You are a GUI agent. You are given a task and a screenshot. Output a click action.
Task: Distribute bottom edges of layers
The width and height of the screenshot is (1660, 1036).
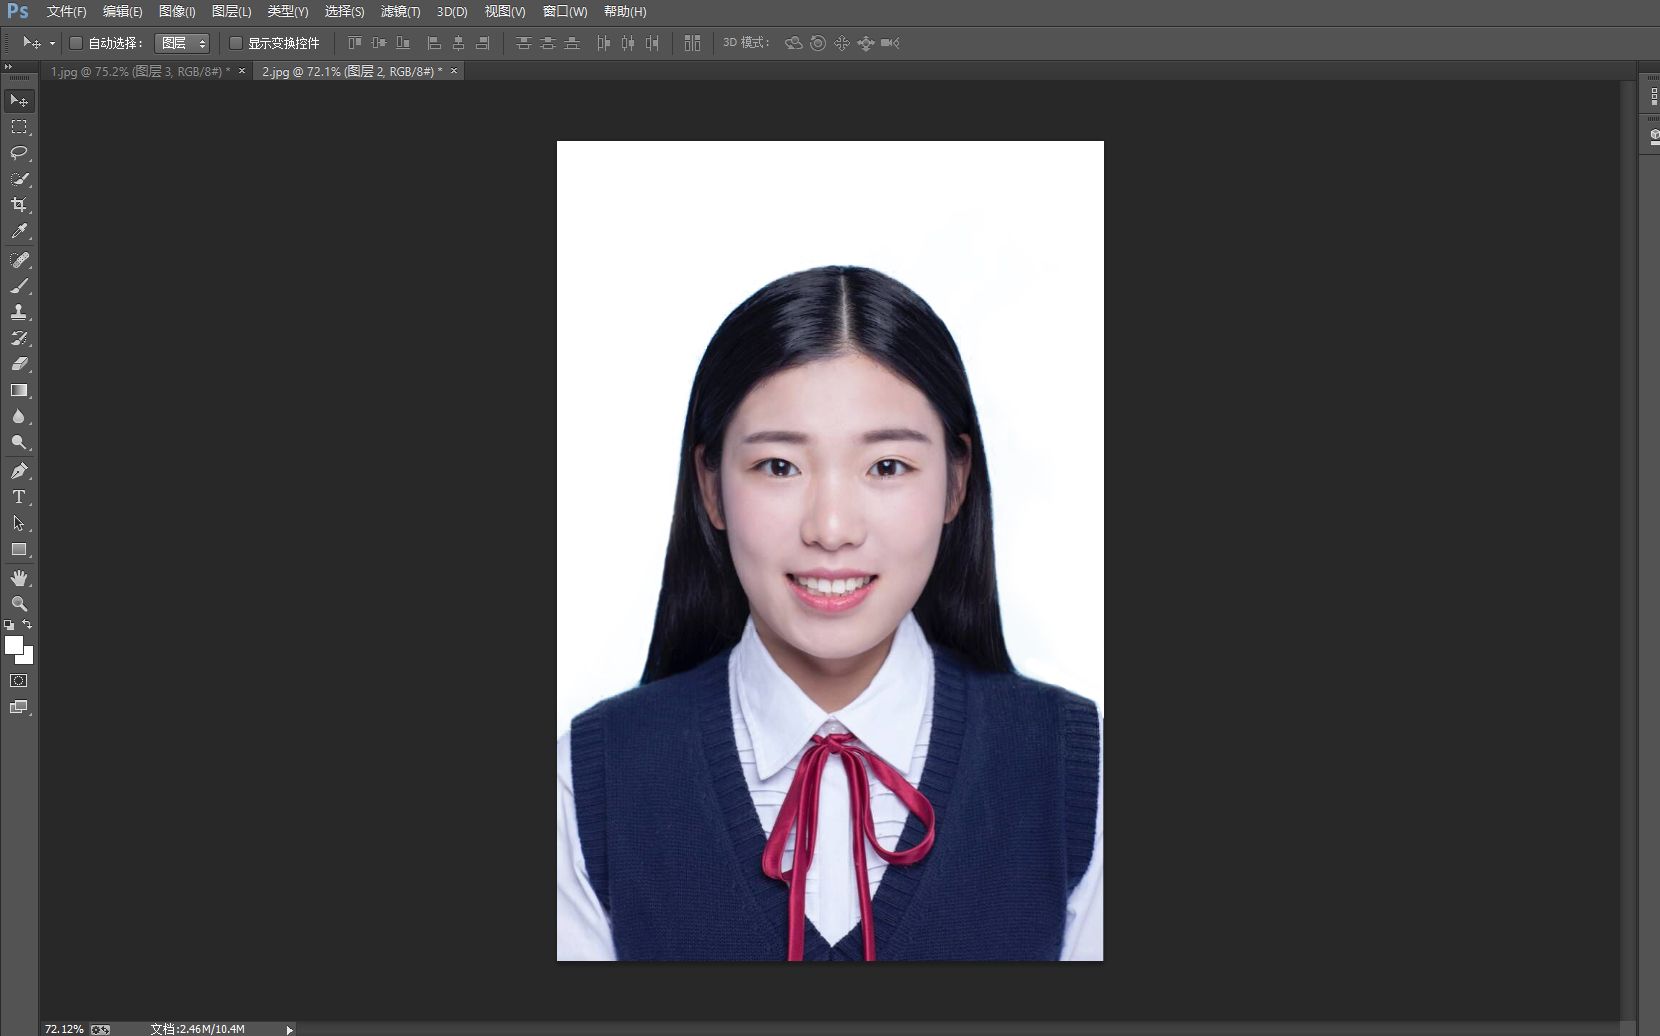click(x=572, y=43)
